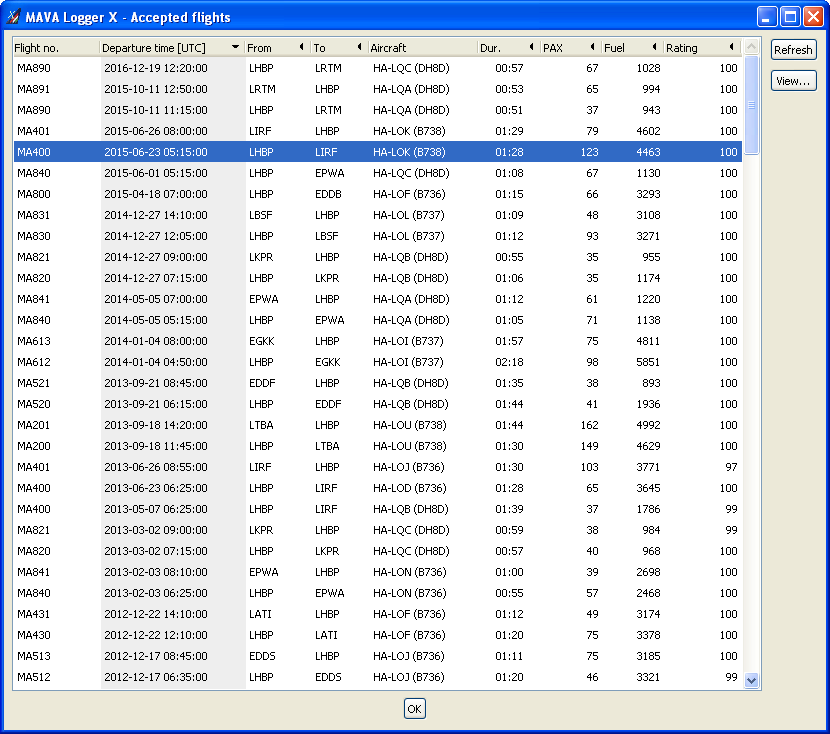
Task: Confirm with the OK button
Action: tap(414, 709)
